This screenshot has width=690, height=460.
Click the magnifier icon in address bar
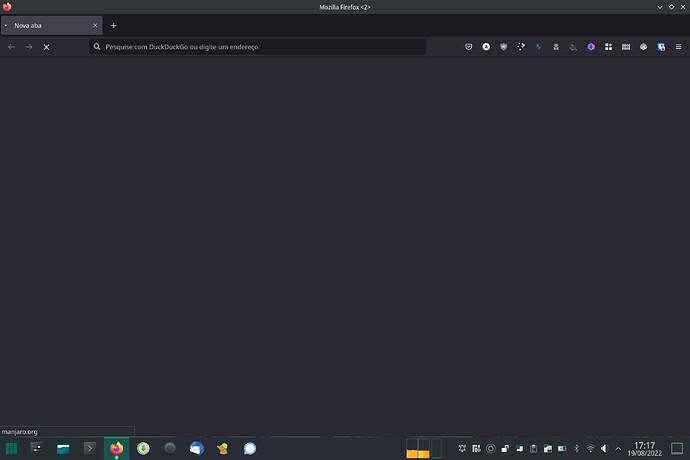click(x=97, y=47)
